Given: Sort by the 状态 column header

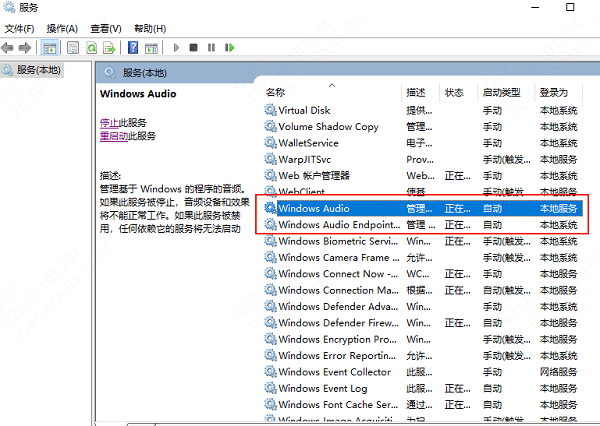Looking at the screenshot, I should click(454, 92).
